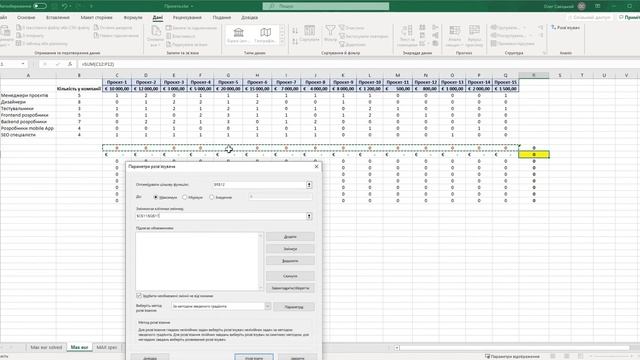The height and width of the screenshot is (360, 640).
Task: Click the By Changing Variable Cells field
Action: (220, 216)
